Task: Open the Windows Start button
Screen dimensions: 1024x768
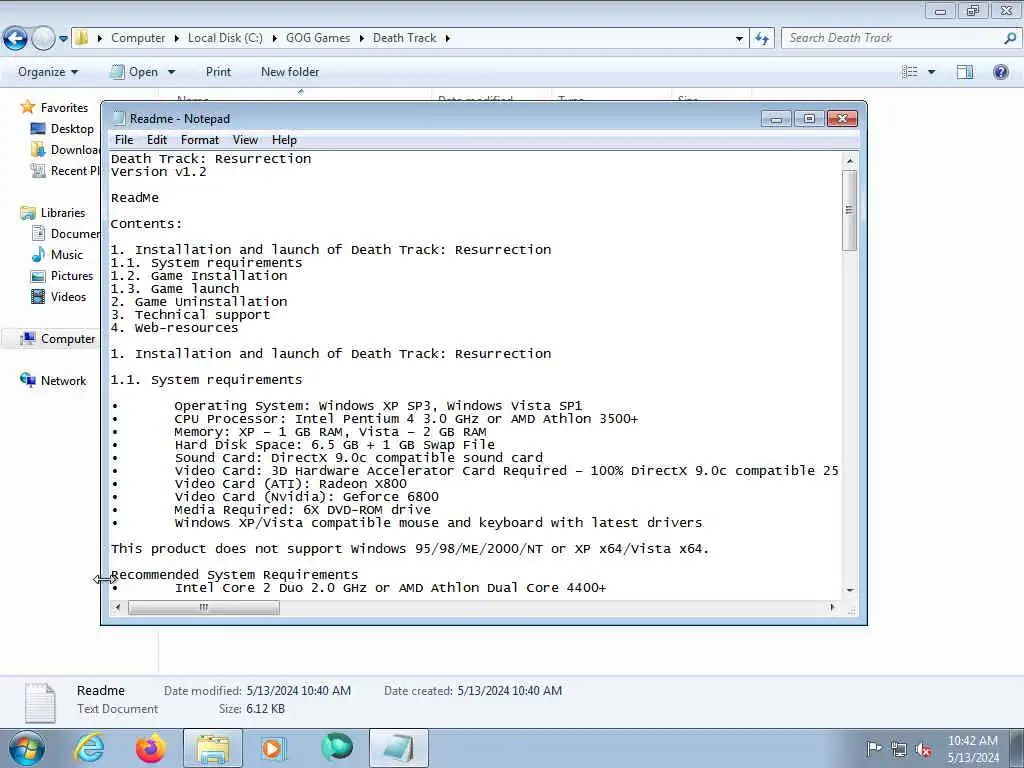Action: click(27, 748)
